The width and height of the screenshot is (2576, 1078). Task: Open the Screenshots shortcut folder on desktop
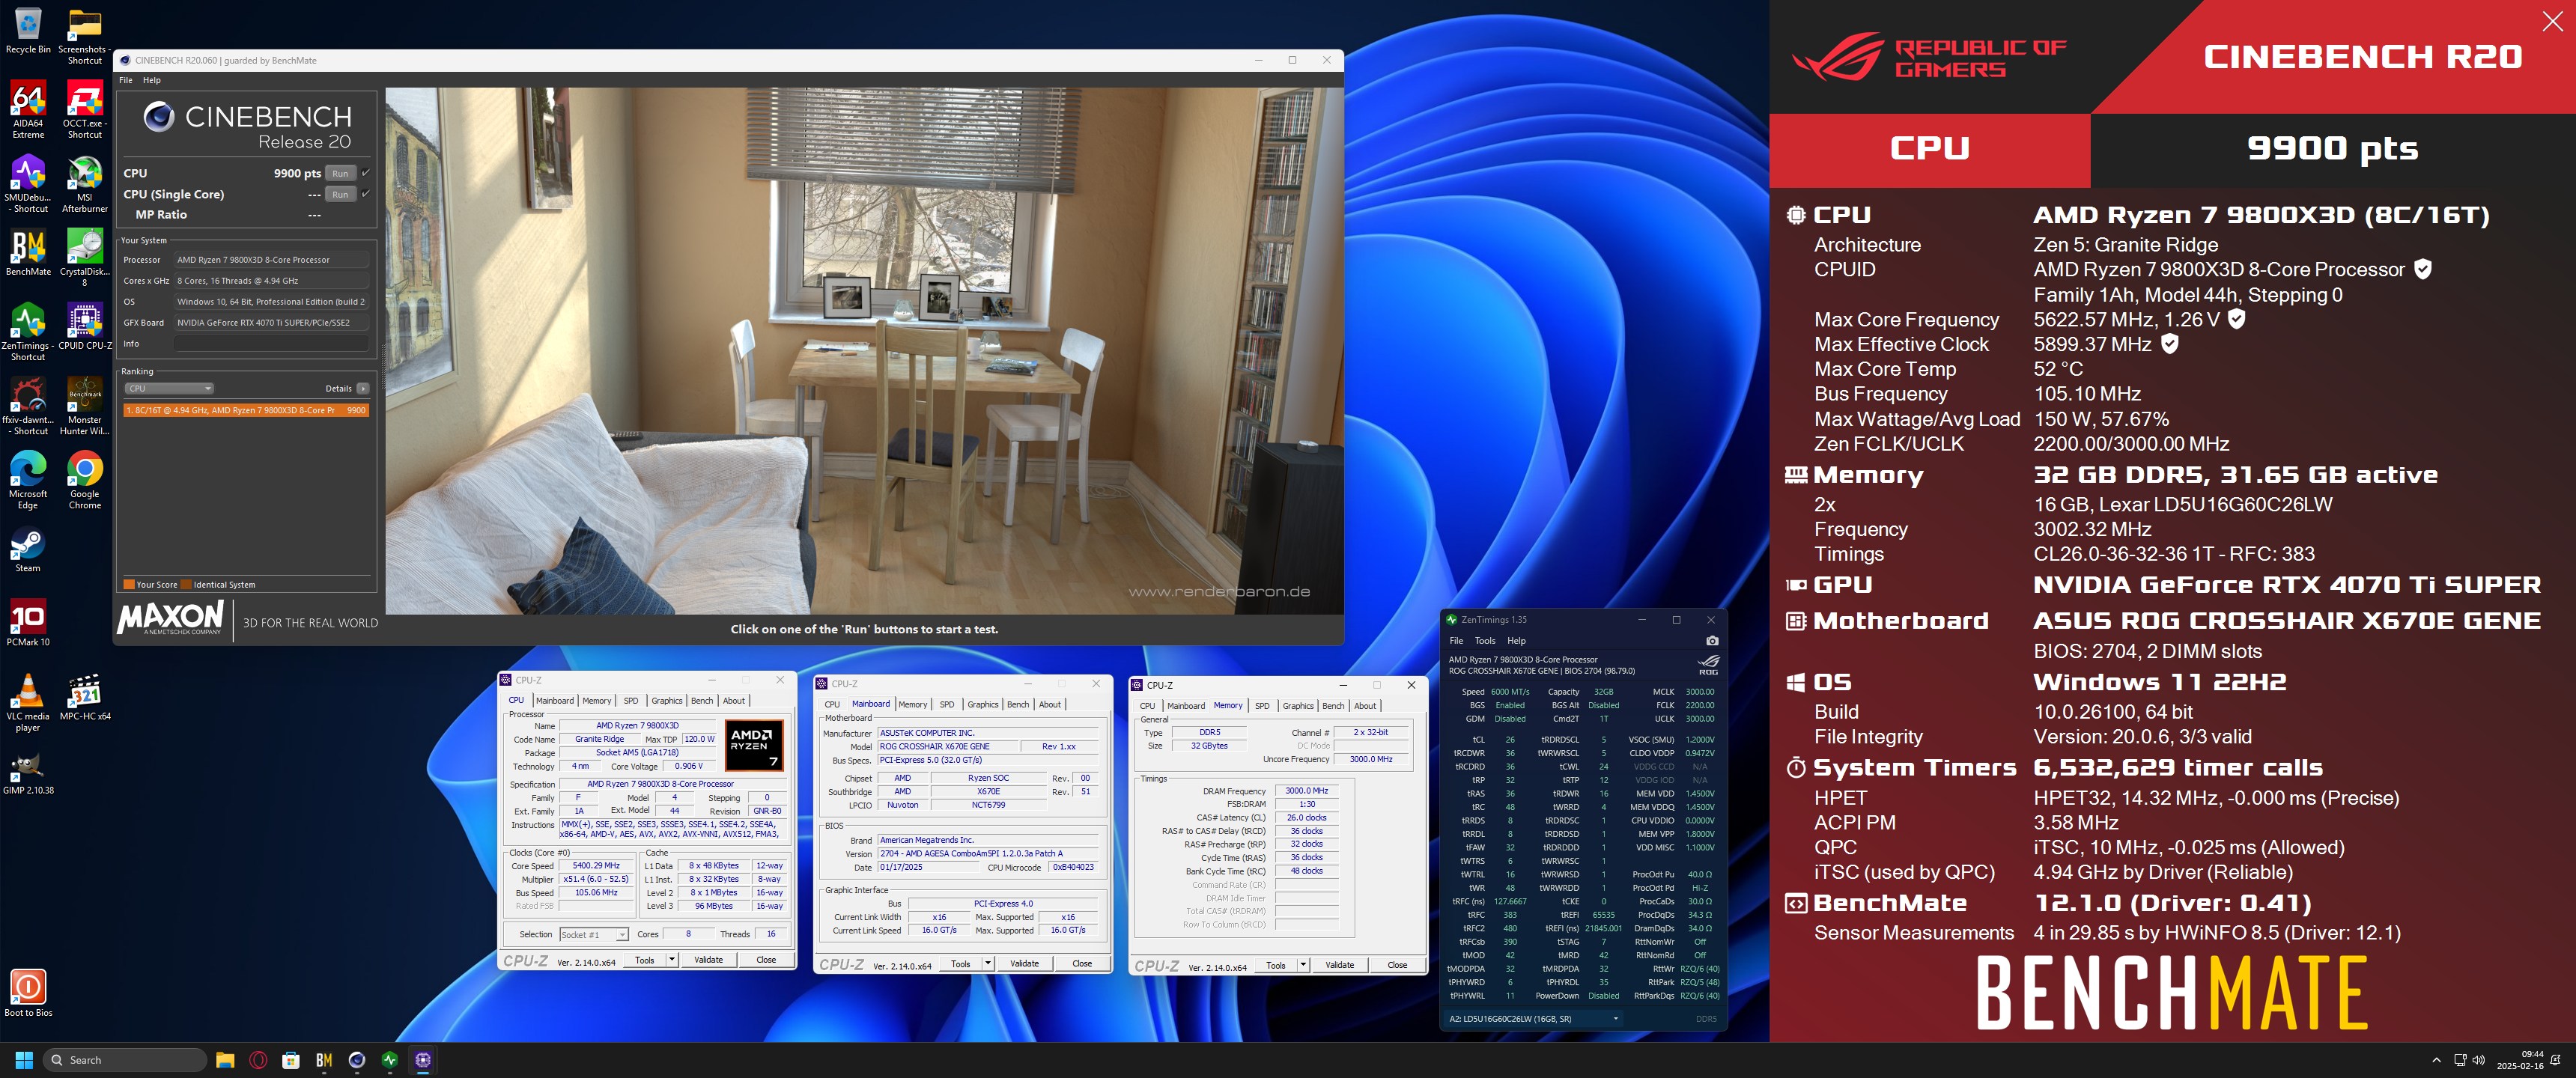coord(85,36)
